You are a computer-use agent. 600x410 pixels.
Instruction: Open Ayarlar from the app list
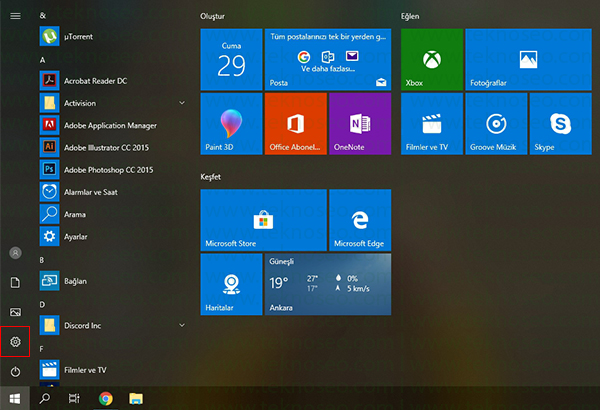pos(112,236)
